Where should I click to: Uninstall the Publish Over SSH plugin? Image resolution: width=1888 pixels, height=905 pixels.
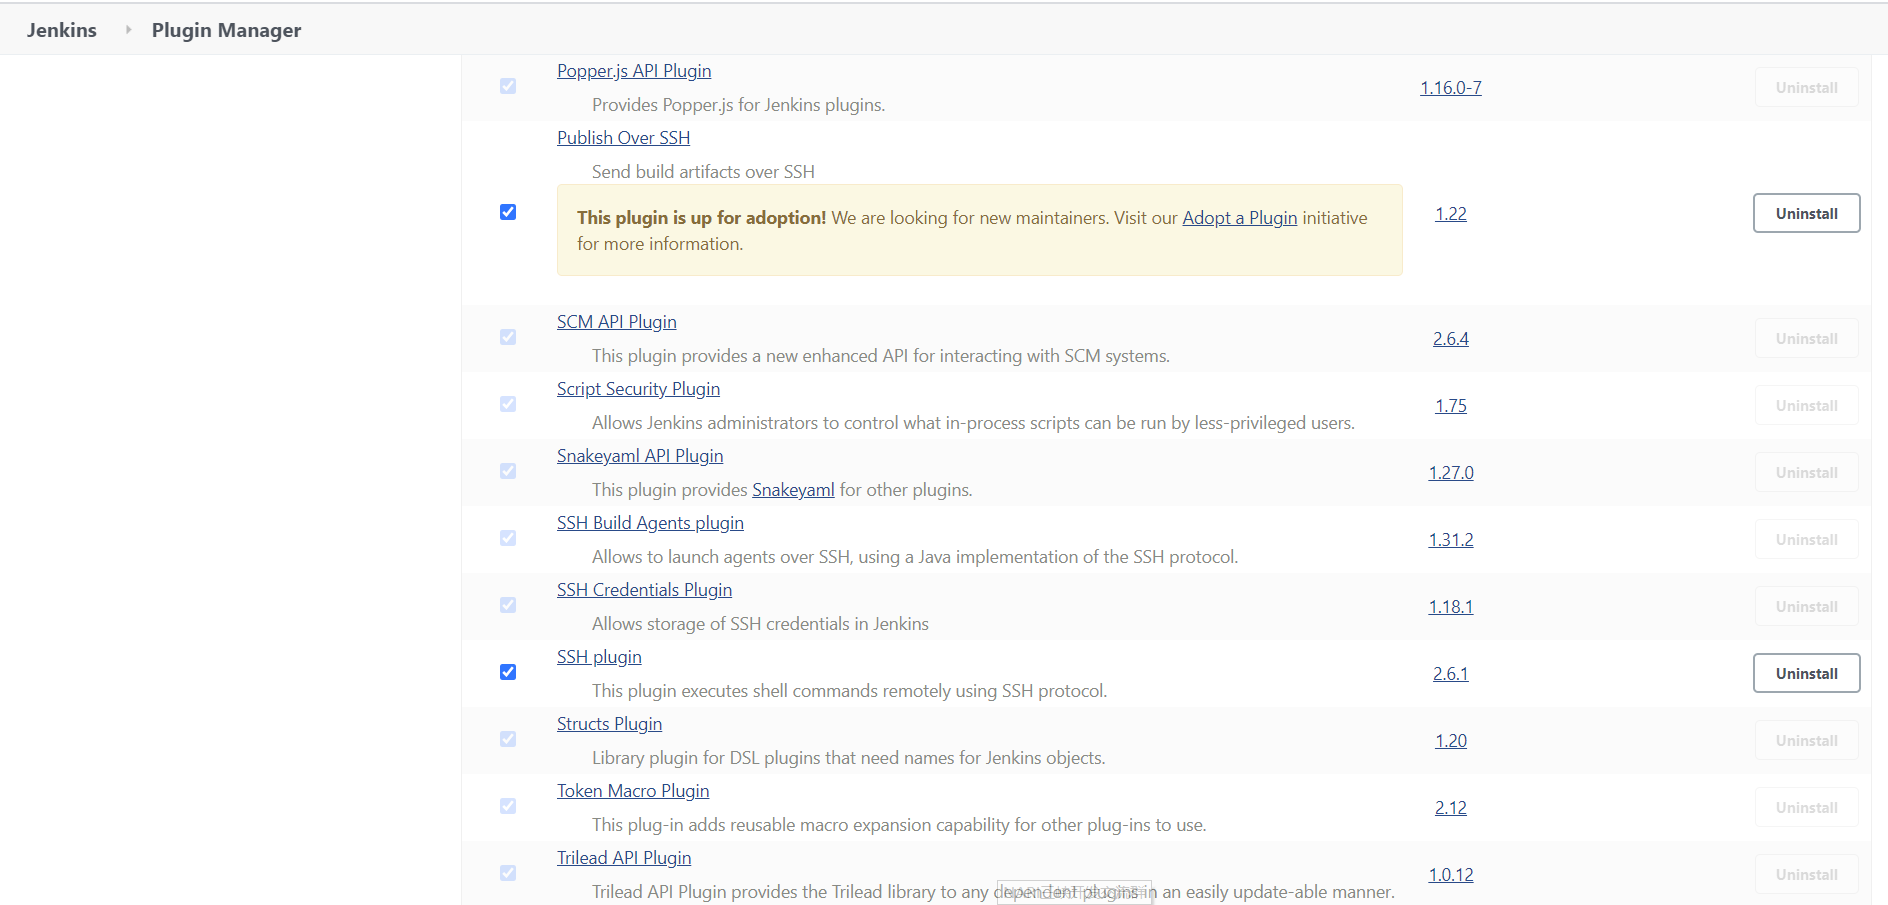pos(1806,213)
